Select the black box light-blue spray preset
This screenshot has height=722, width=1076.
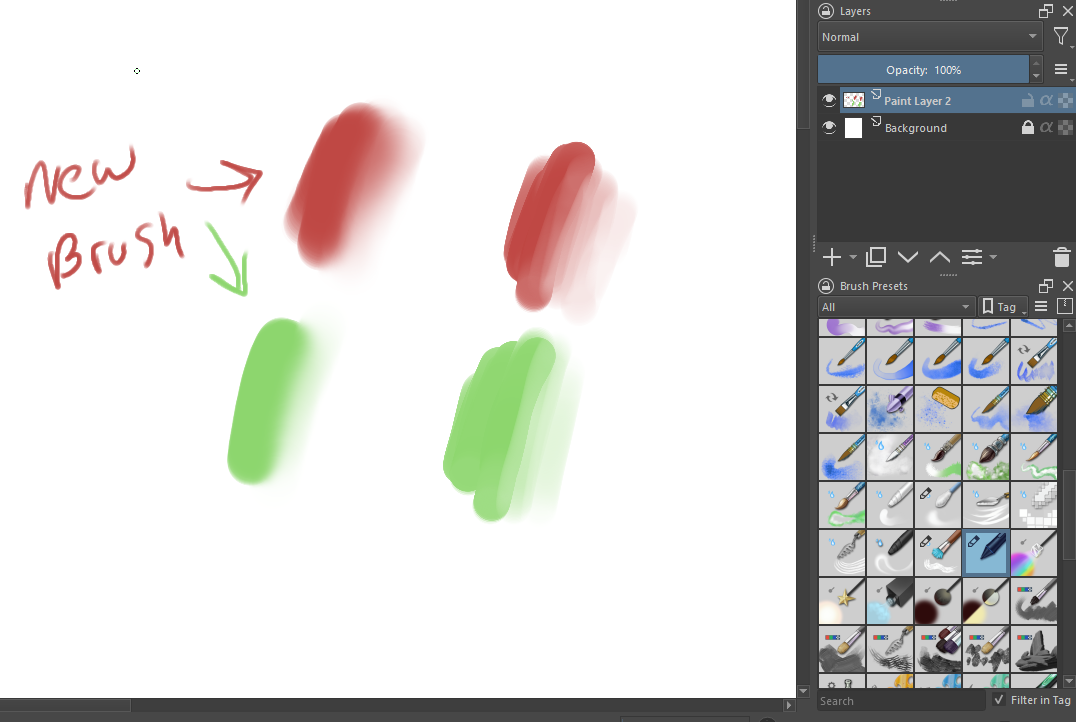(x=890, y=601)
